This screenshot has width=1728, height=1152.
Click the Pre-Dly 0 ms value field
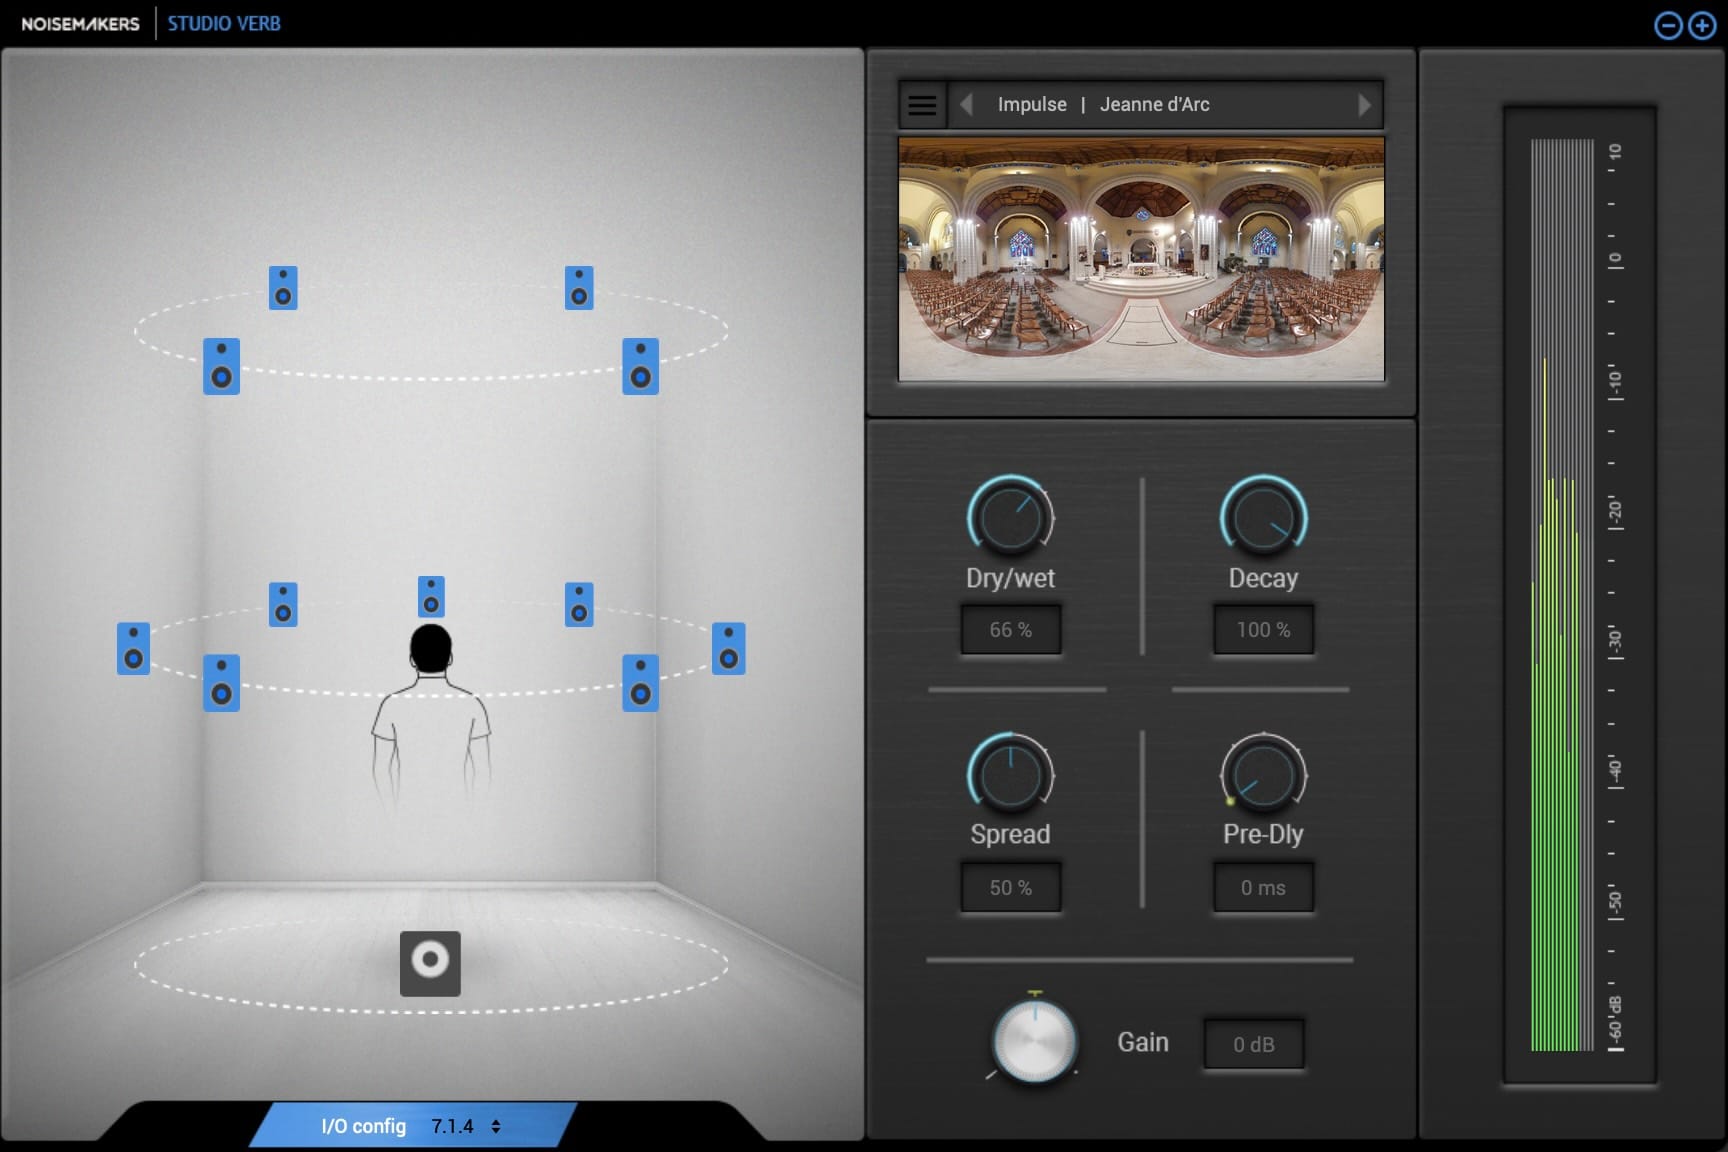click(x=1262, y=887)
